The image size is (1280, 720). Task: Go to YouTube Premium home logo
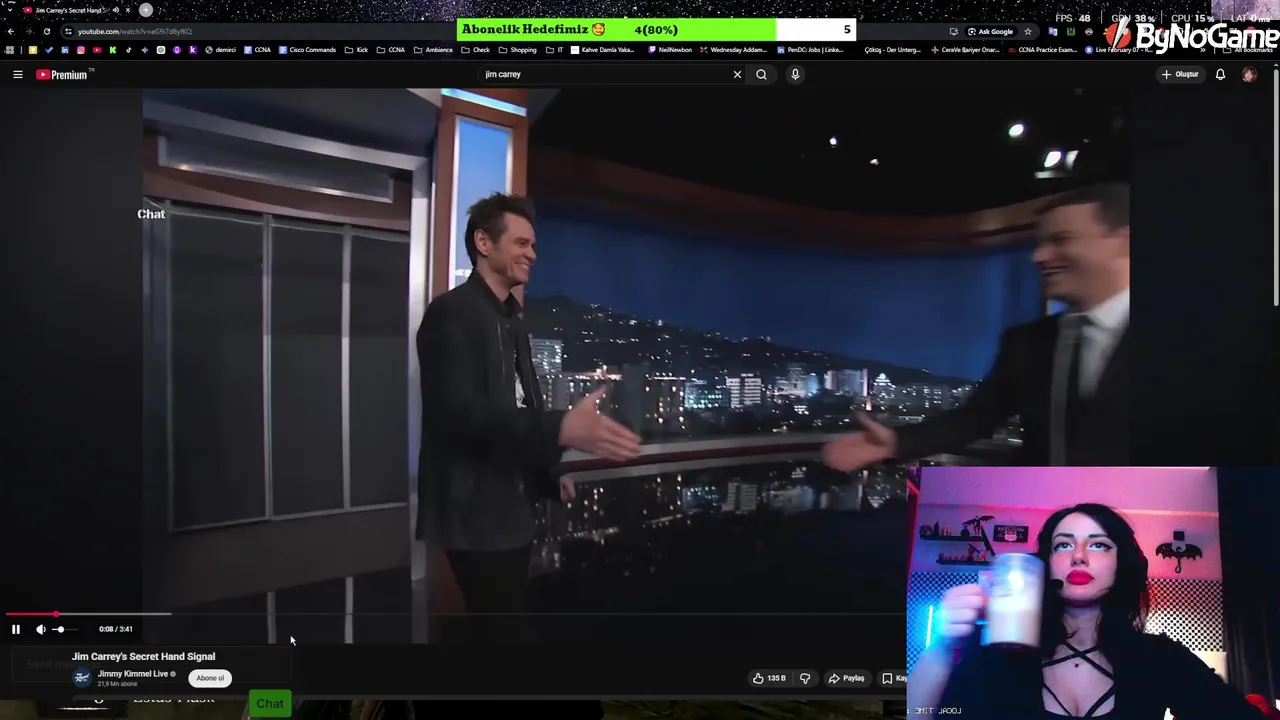(x=64, y=74)
